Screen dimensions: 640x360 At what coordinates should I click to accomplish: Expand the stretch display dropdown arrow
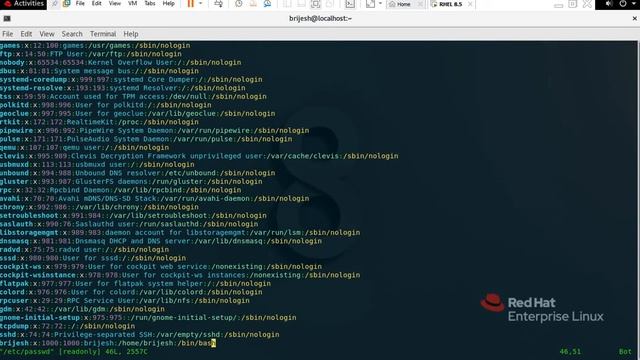[x=380, y=4]
